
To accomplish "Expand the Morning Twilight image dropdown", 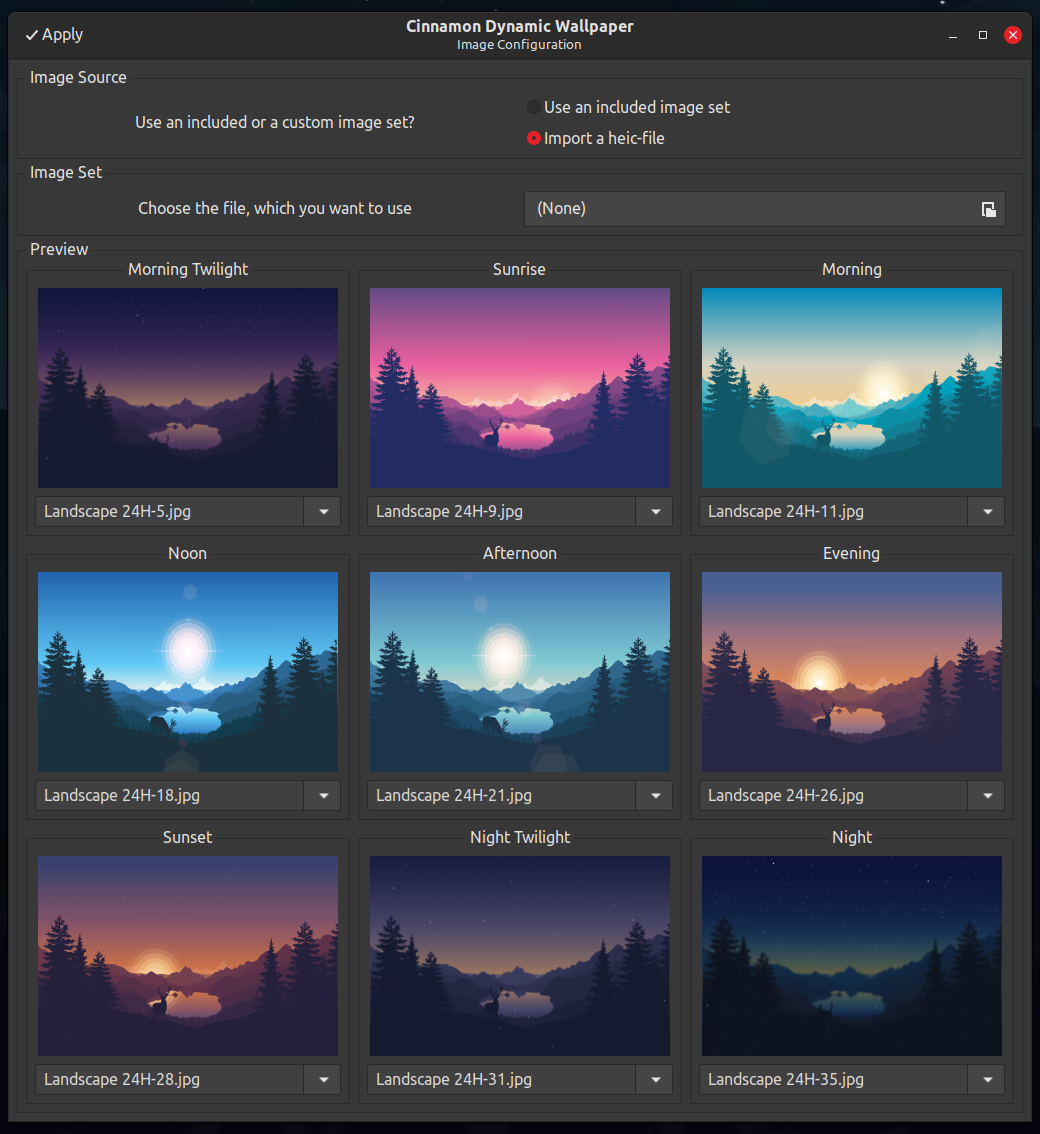I will click(323, 512).
